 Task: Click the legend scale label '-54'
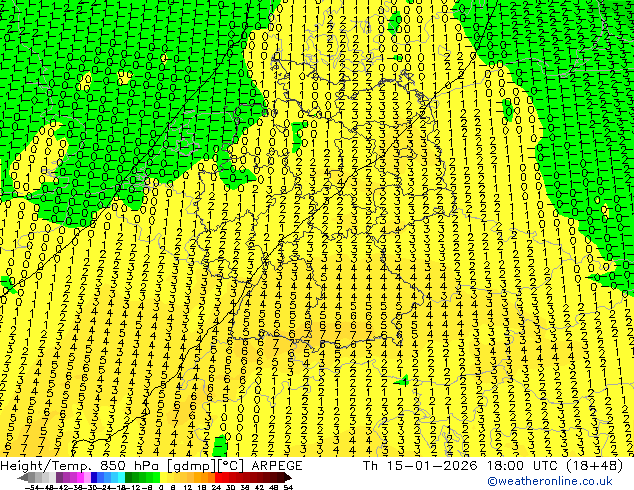pos(32,487)
